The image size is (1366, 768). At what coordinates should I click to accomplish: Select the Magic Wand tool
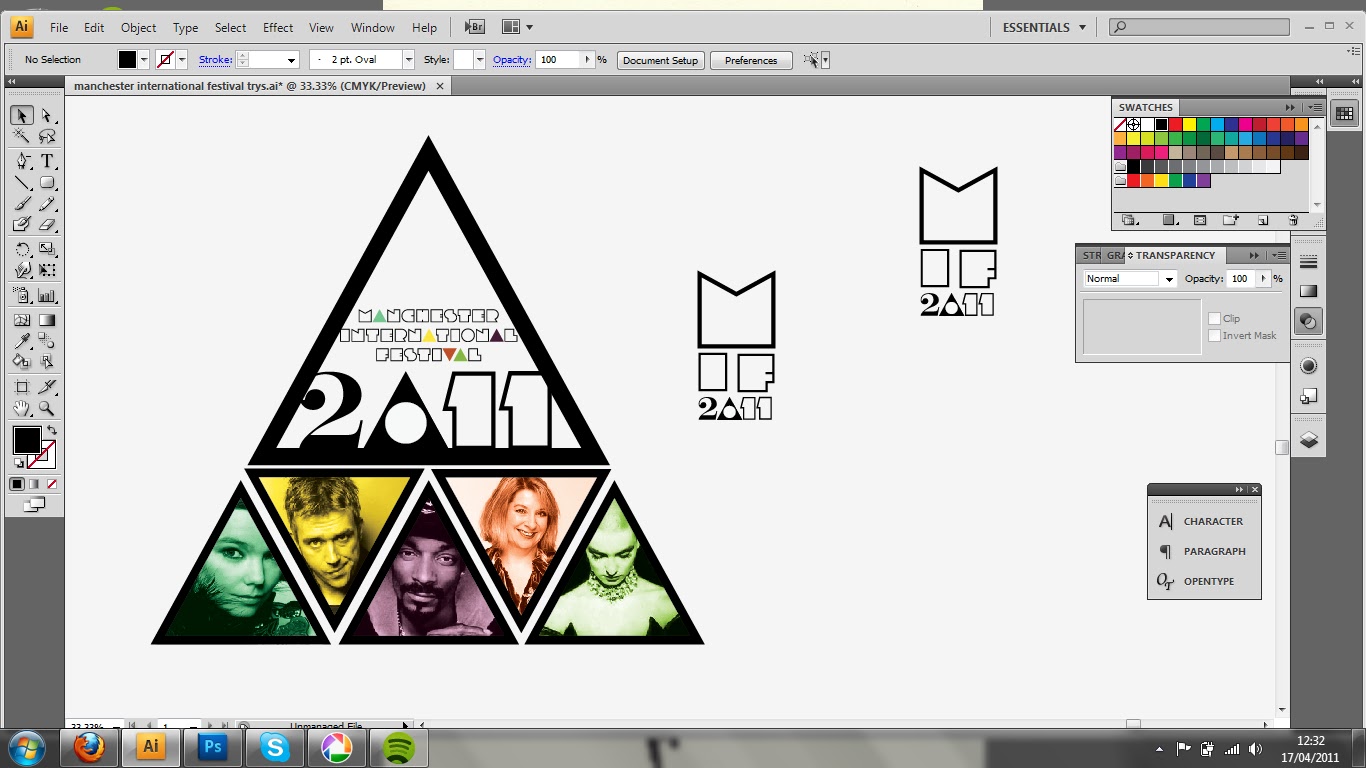click(22, 137)
